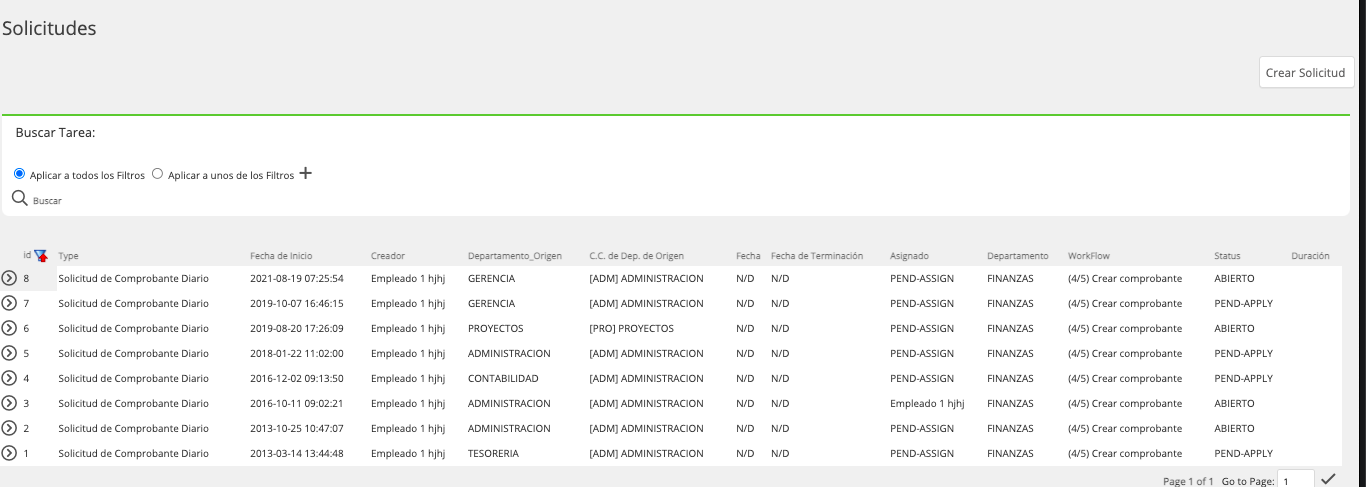Image resolution: width=1366 pixels, height=487 pixels.
Task: Click the Buscar magnifying glass icon
Action: pos(19,199)
